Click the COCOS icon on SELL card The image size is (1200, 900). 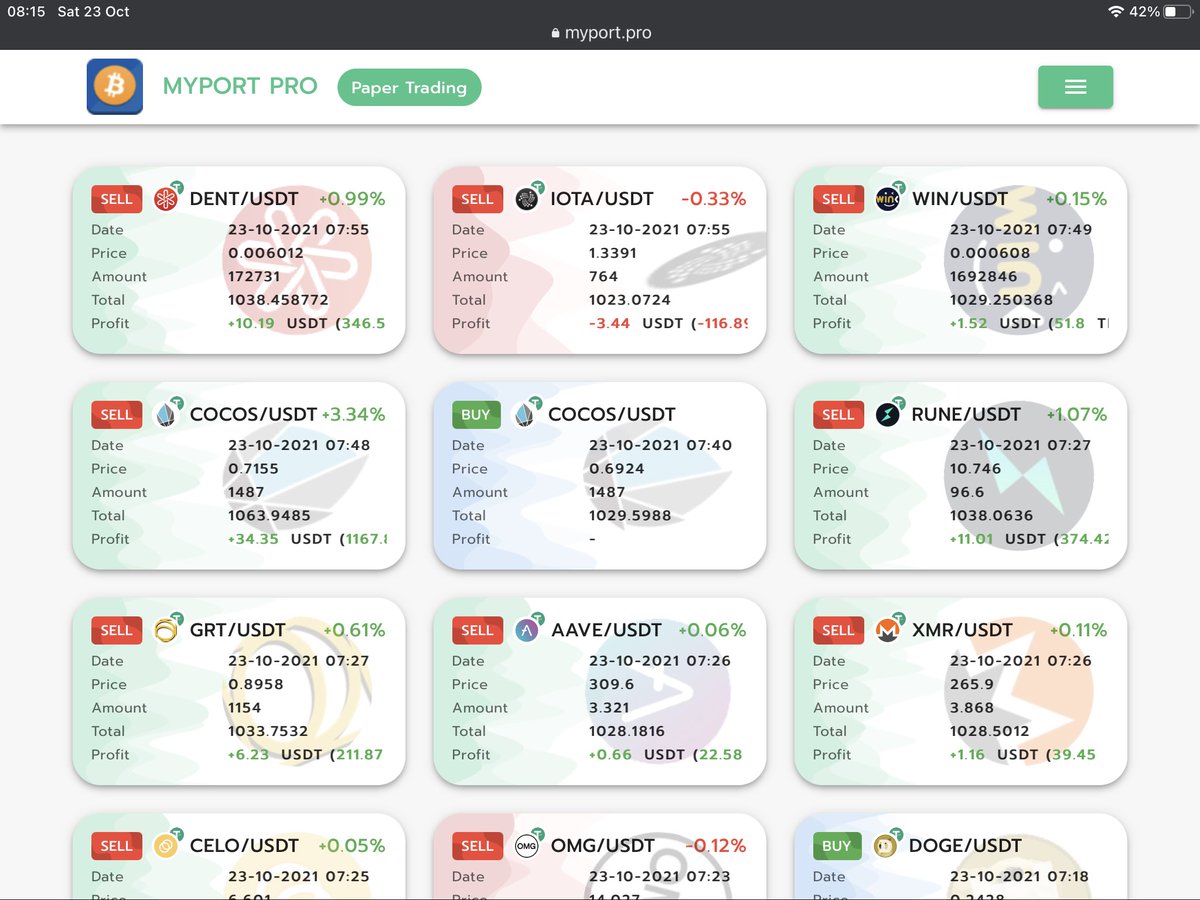166,414
